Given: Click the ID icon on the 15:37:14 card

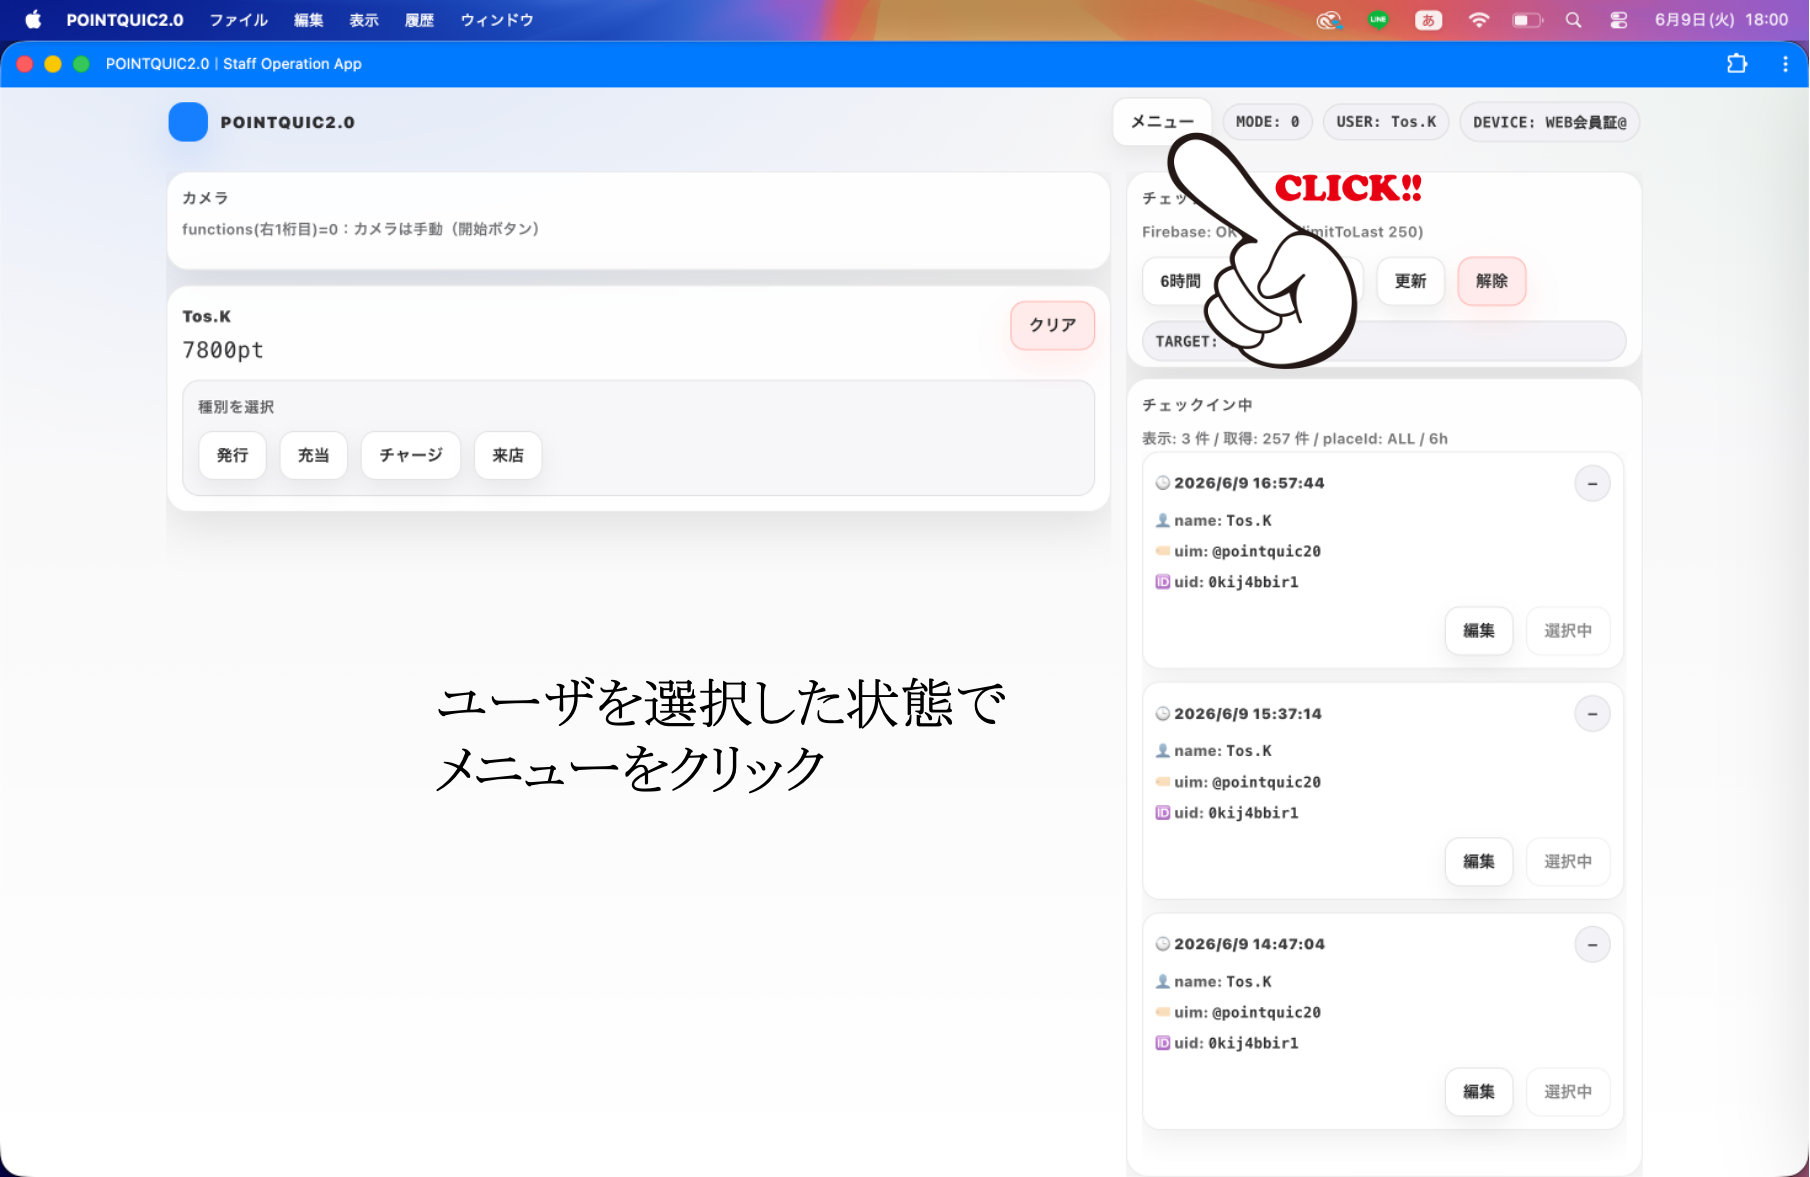Looking at the screenshot, I should click(1163, 813).
